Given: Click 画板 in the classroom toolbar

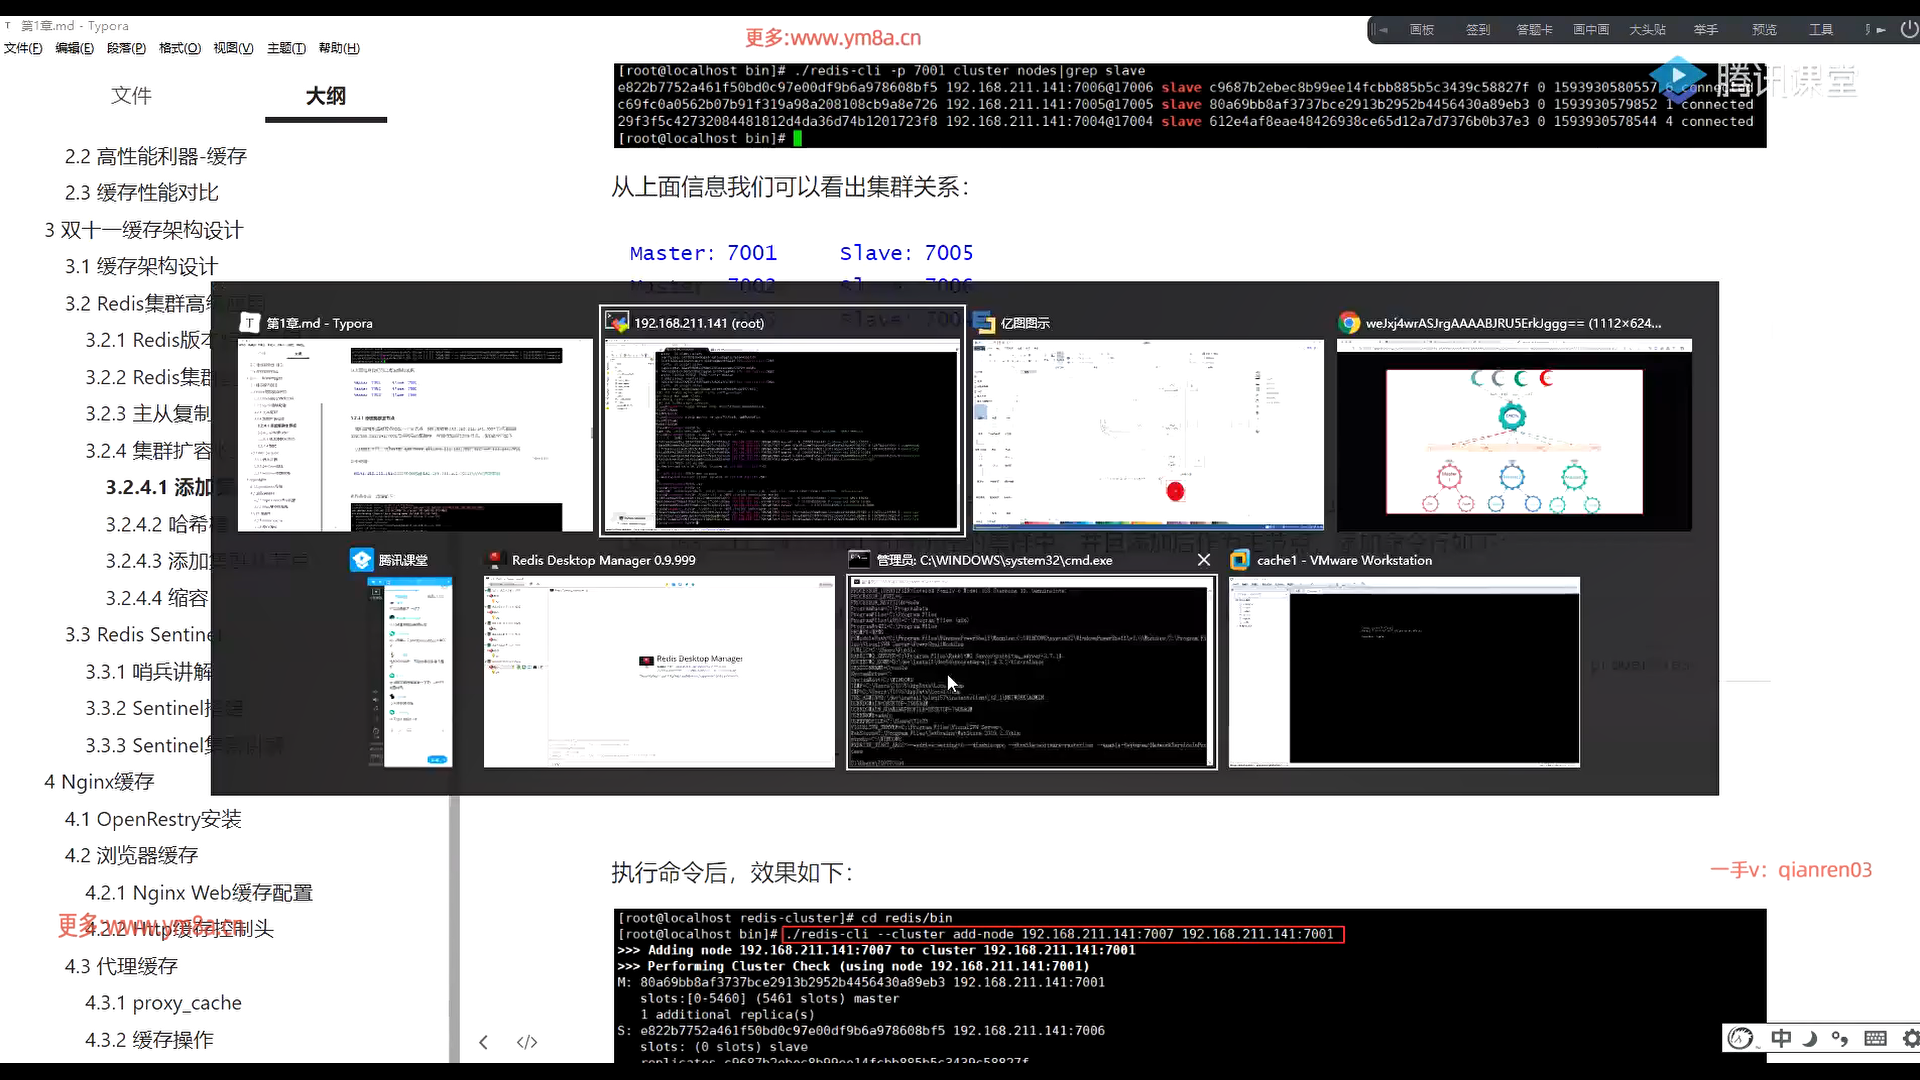Looking at the screenshot, I should (x=1421, y=30).
